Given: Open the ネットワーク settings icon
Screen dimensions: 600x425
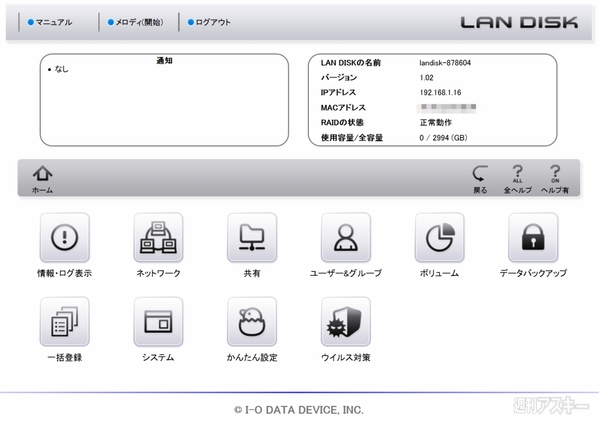Looking at the screenshot, I should 158,238.
